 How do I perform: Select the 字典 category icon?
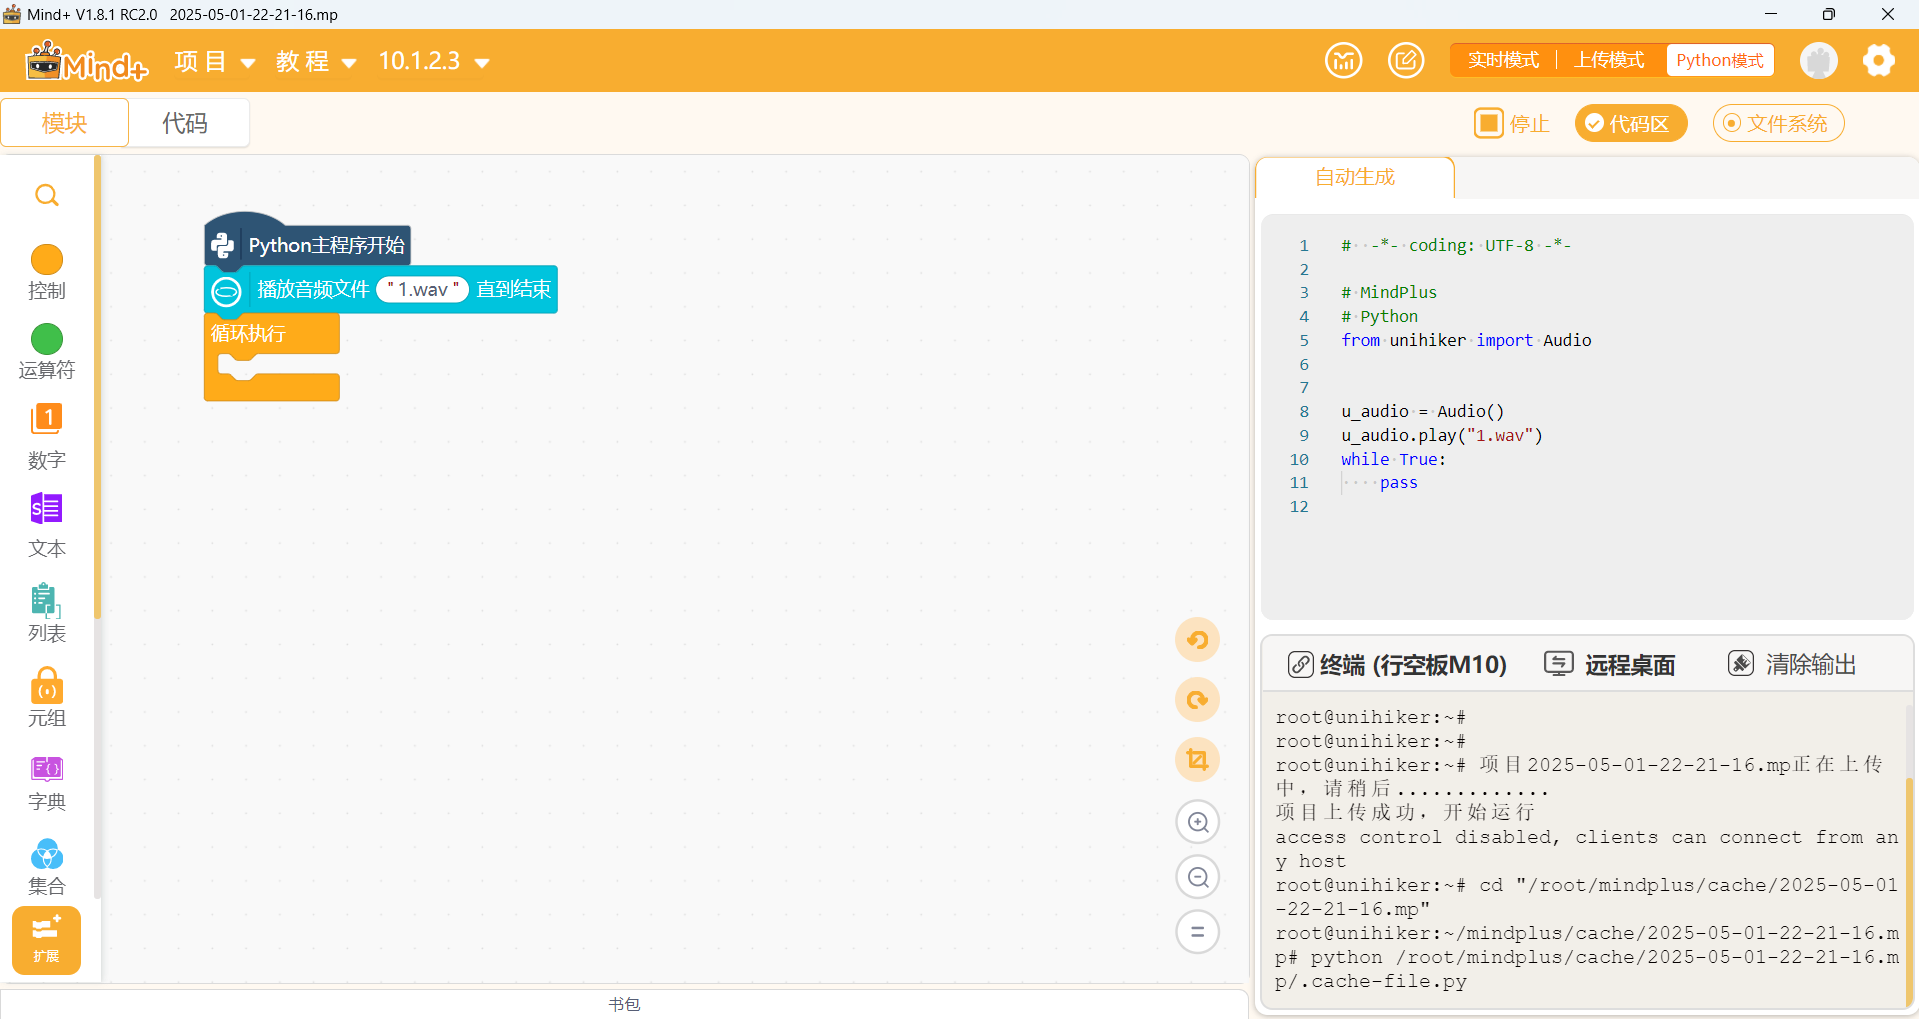point(47,769)
